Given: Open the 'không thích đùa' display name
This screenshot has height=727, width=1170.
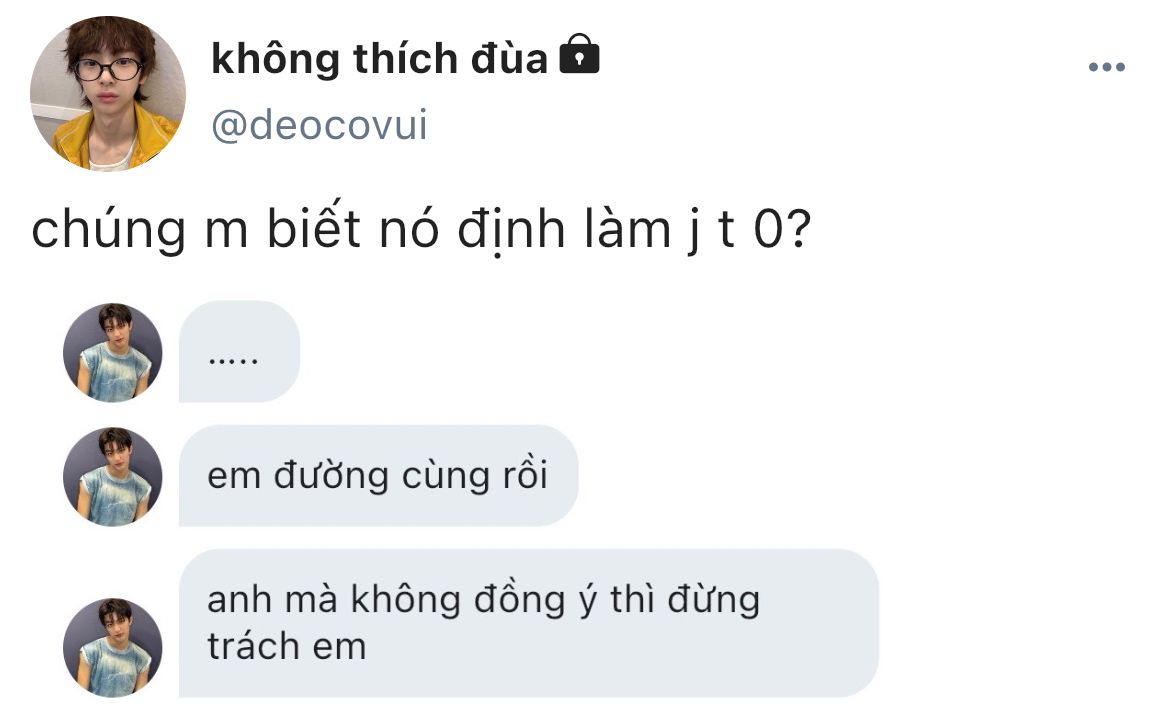Looking at the screenshot, I should coord(379,58).
